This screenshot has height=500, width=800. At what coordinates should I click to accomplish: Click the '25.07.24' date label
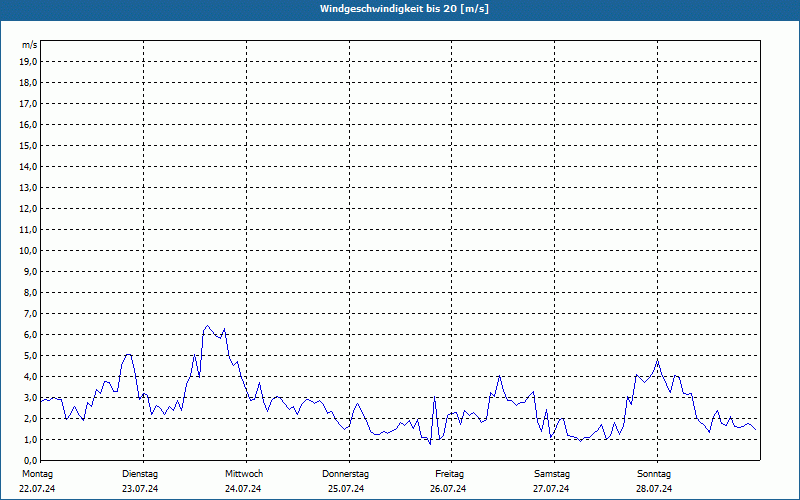coord(346,489)
